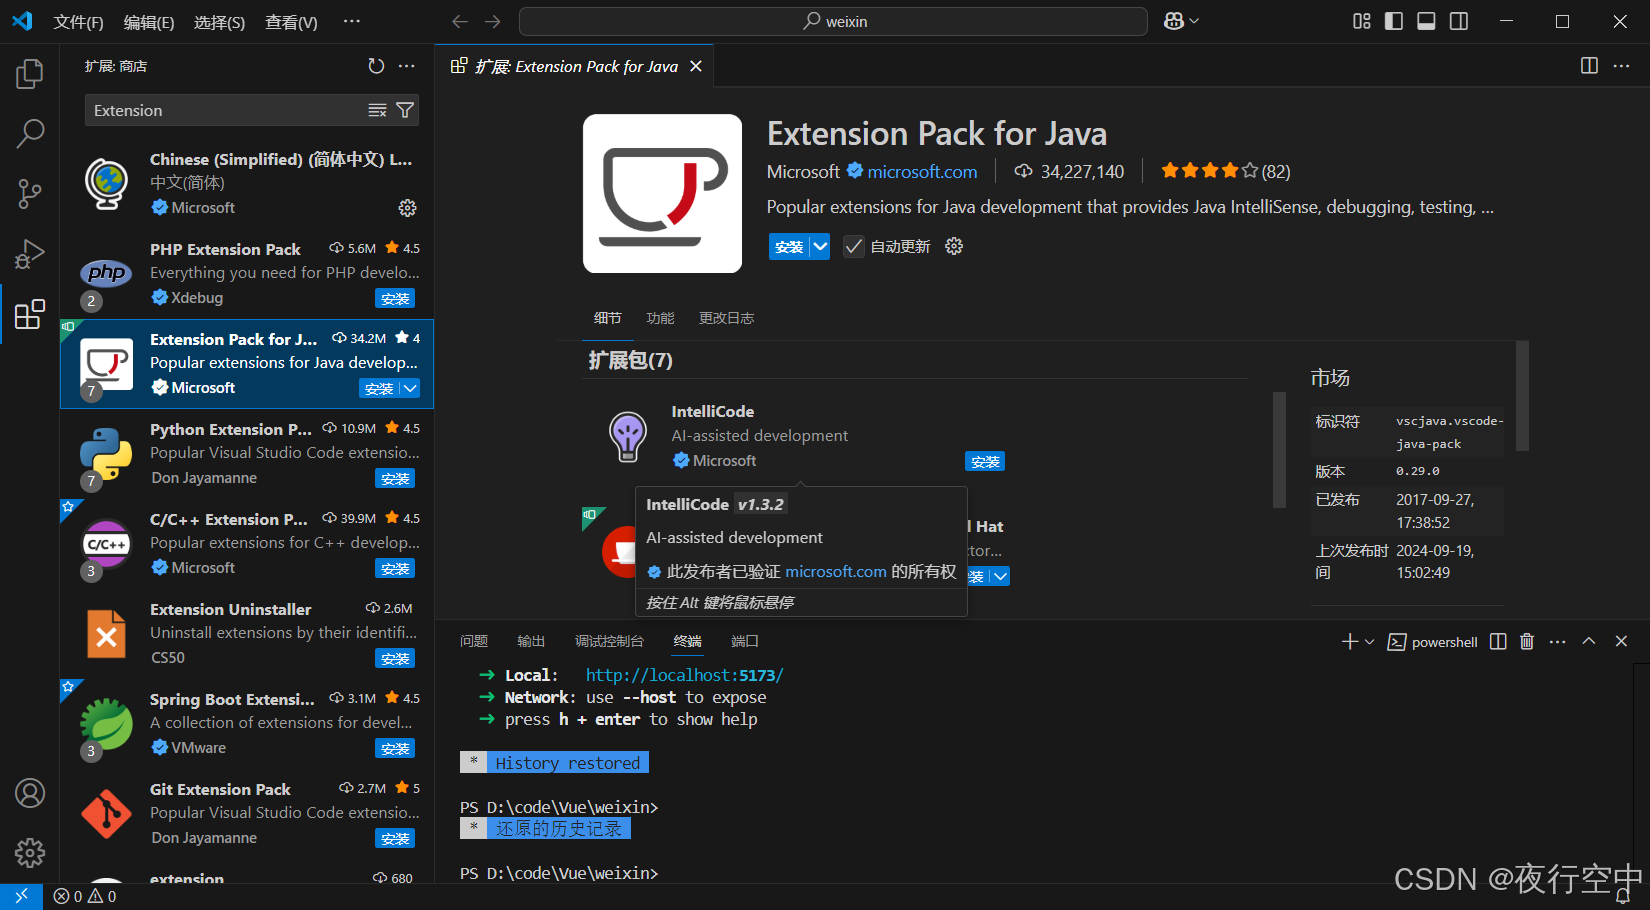The image size is (1650, 910).
Task: Click the weixin command center search box
Action: click(833, 21)
